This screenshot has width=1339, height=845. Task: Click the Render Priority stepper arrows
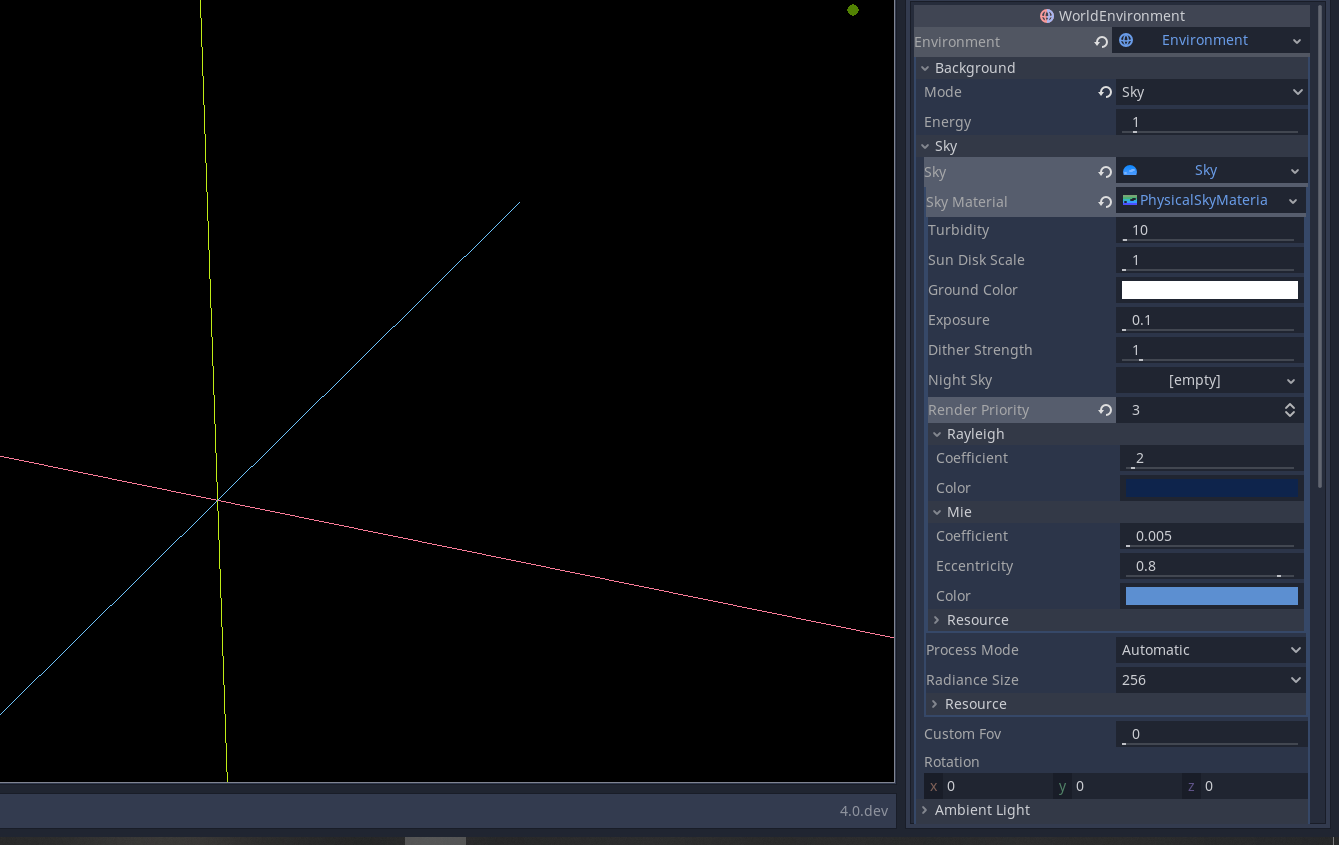(1290, 410)
